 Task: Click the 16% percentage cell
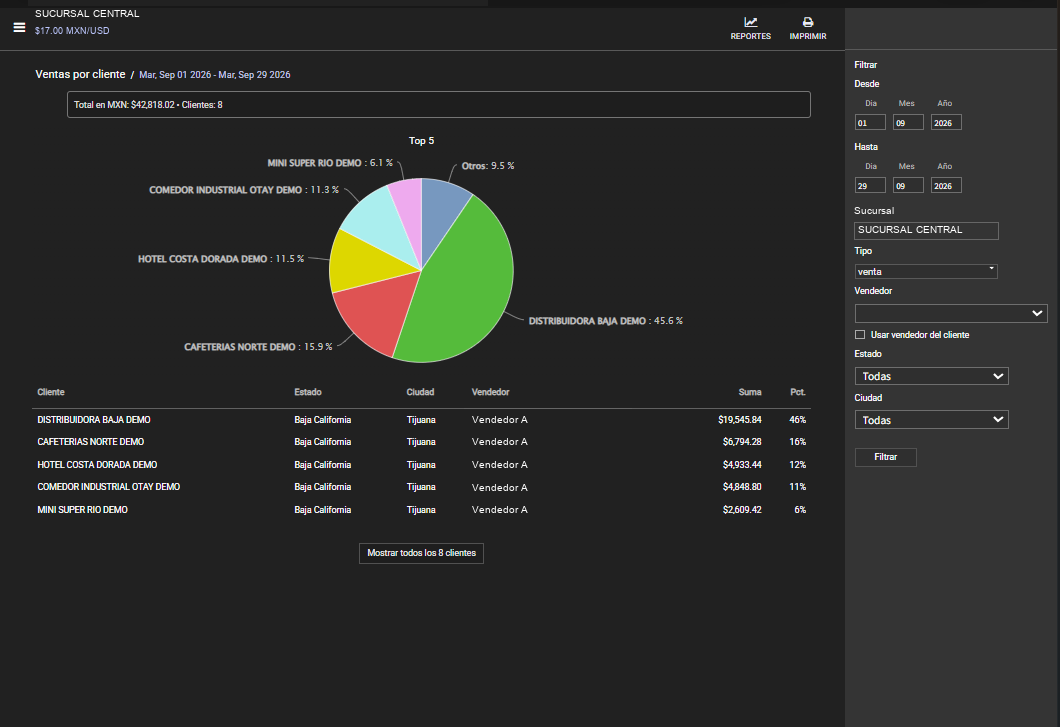click(x=798, y=442)
